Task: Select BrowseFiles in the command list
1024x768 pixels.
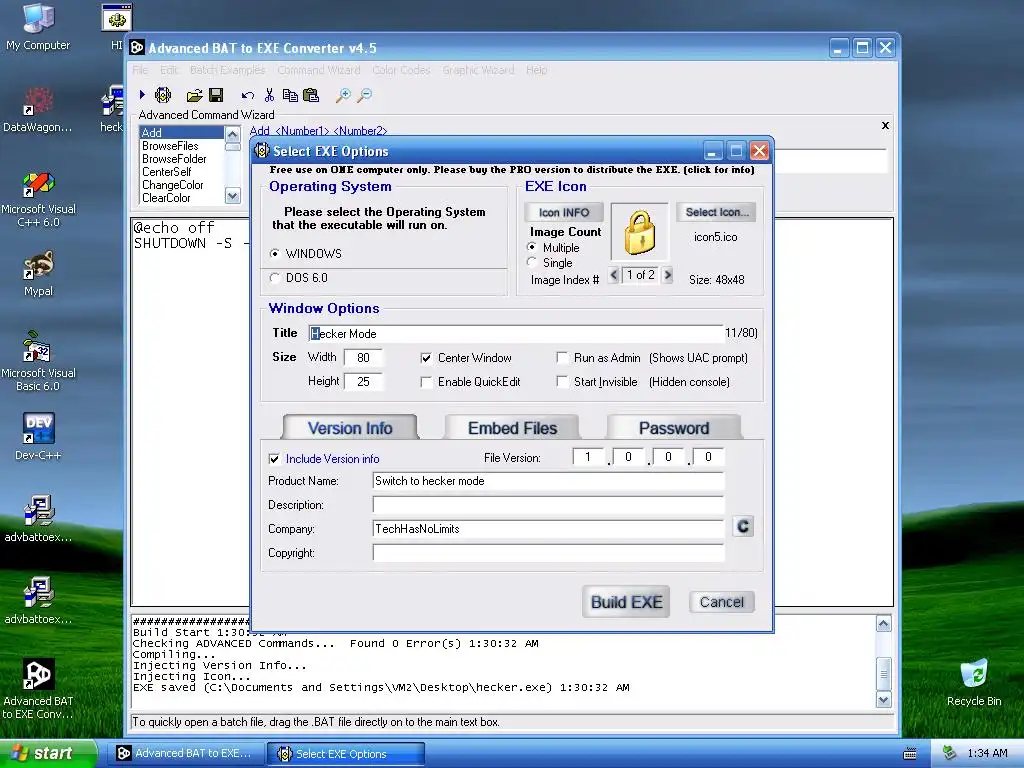Action: coord(182,146)
